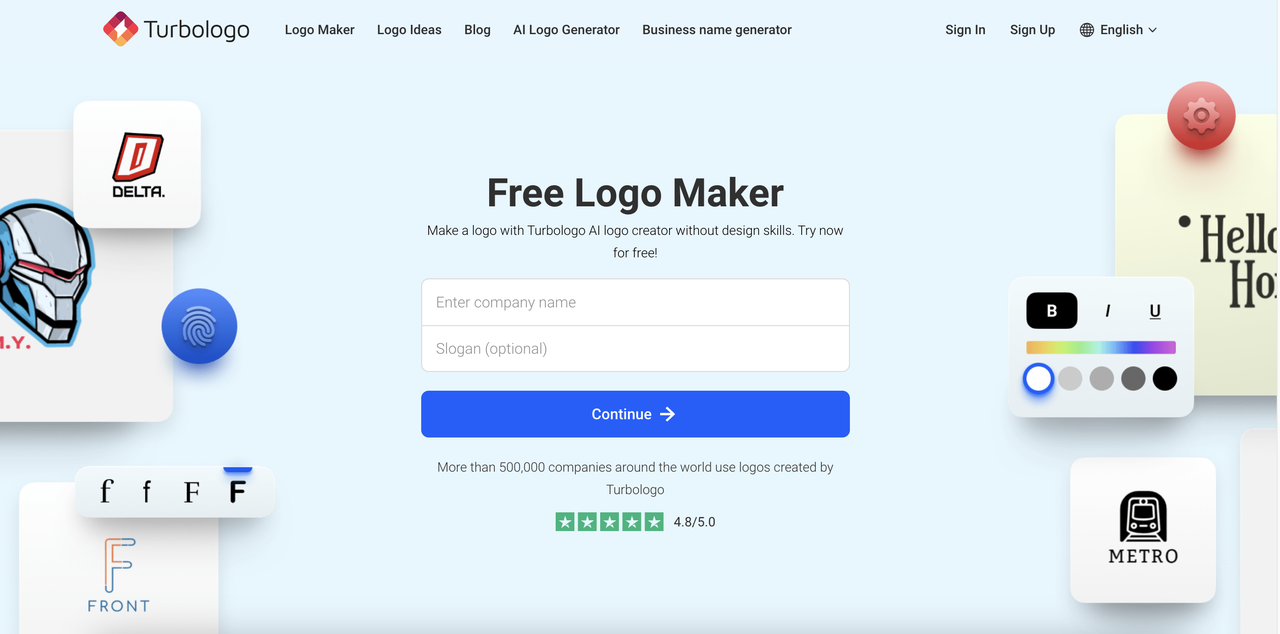The width and height of the screenshot is (1280, 634).
Task: Toggle the underline U format button
Action: click(x=1155, y=311)
